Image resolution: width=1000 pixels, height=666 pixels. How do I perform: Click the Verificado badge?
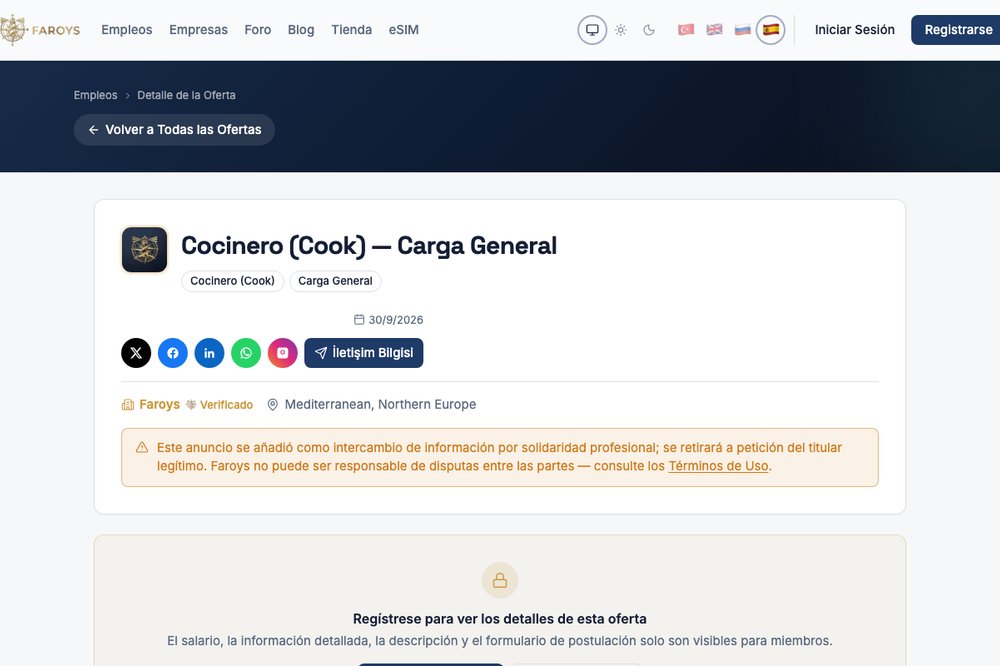point(219,404)
